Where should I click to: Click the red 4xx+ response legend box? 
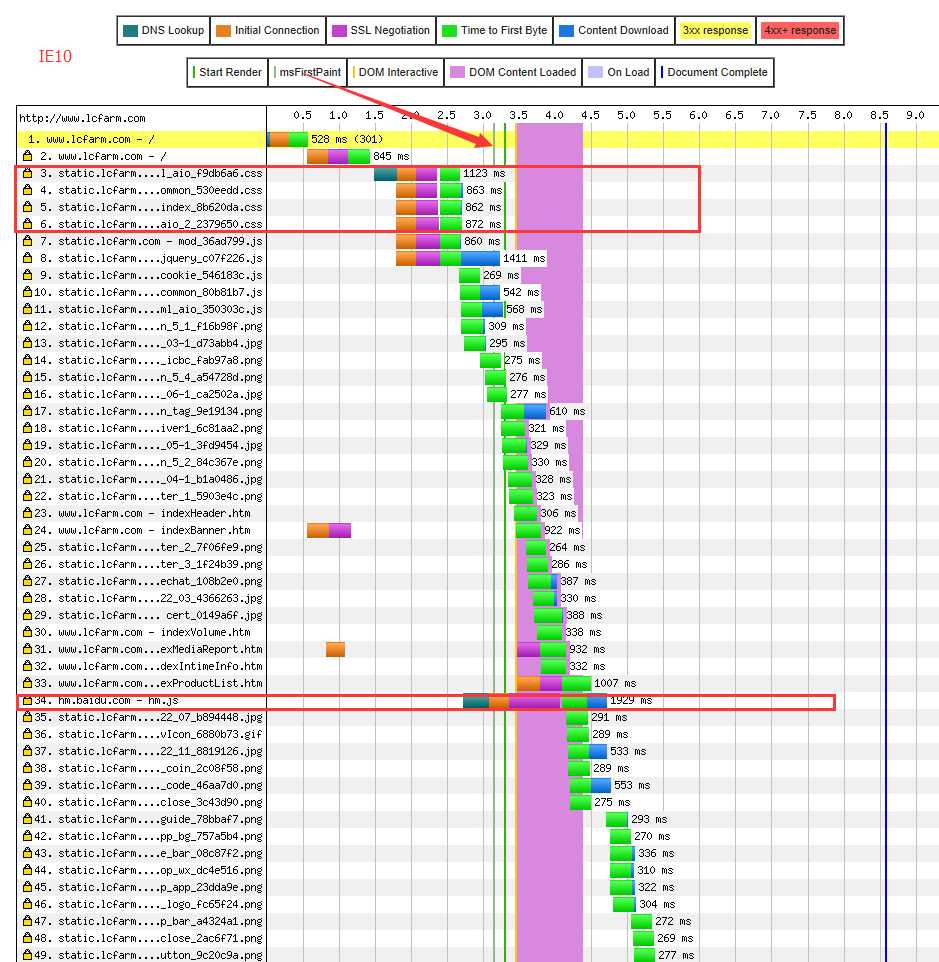tap(800, 30)
